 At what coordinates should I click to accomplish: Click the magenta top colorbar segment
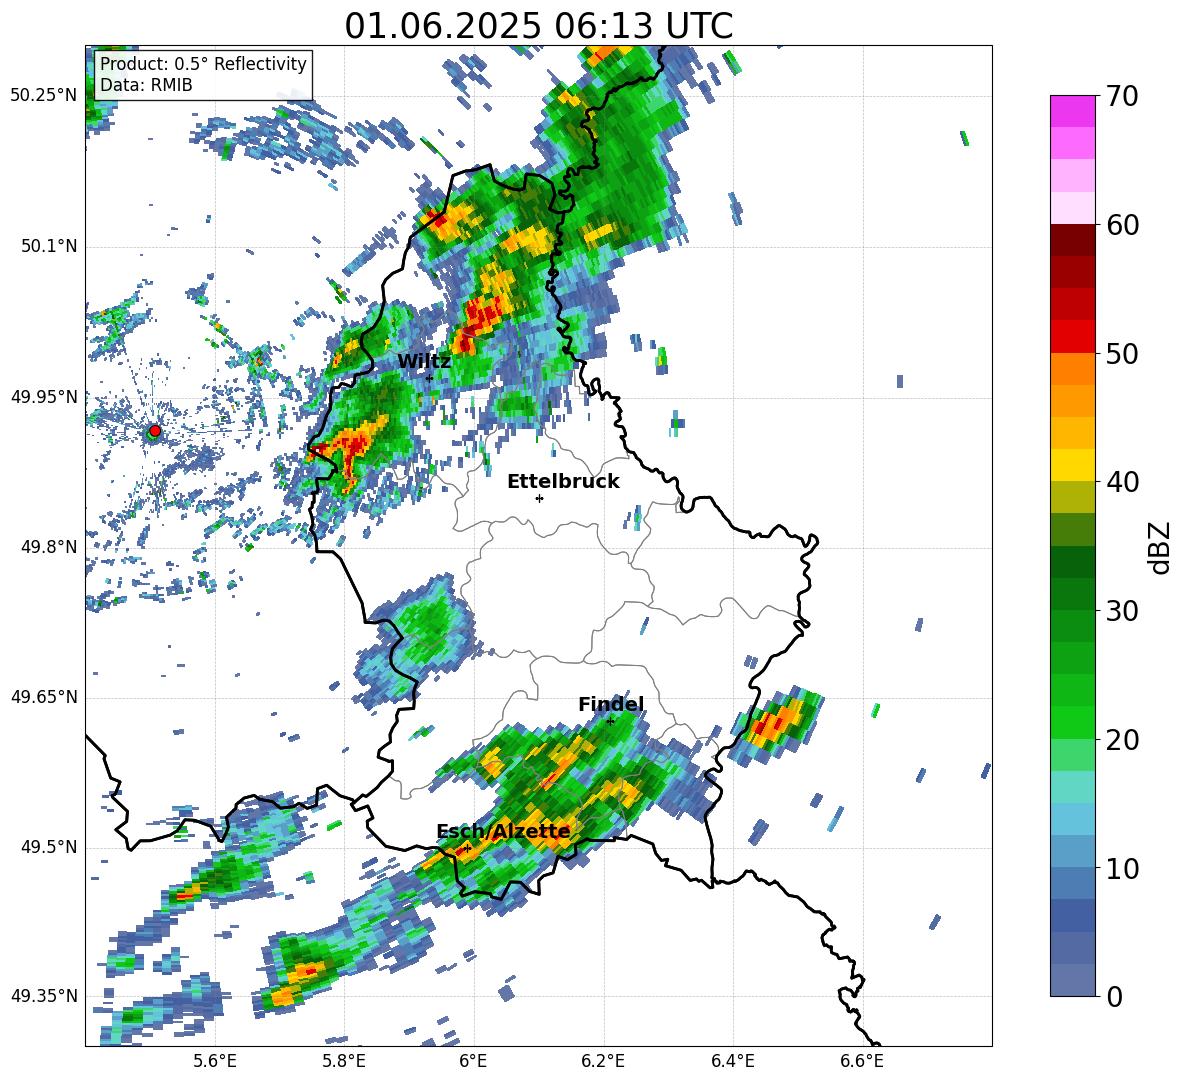(x=1072, y=111)
